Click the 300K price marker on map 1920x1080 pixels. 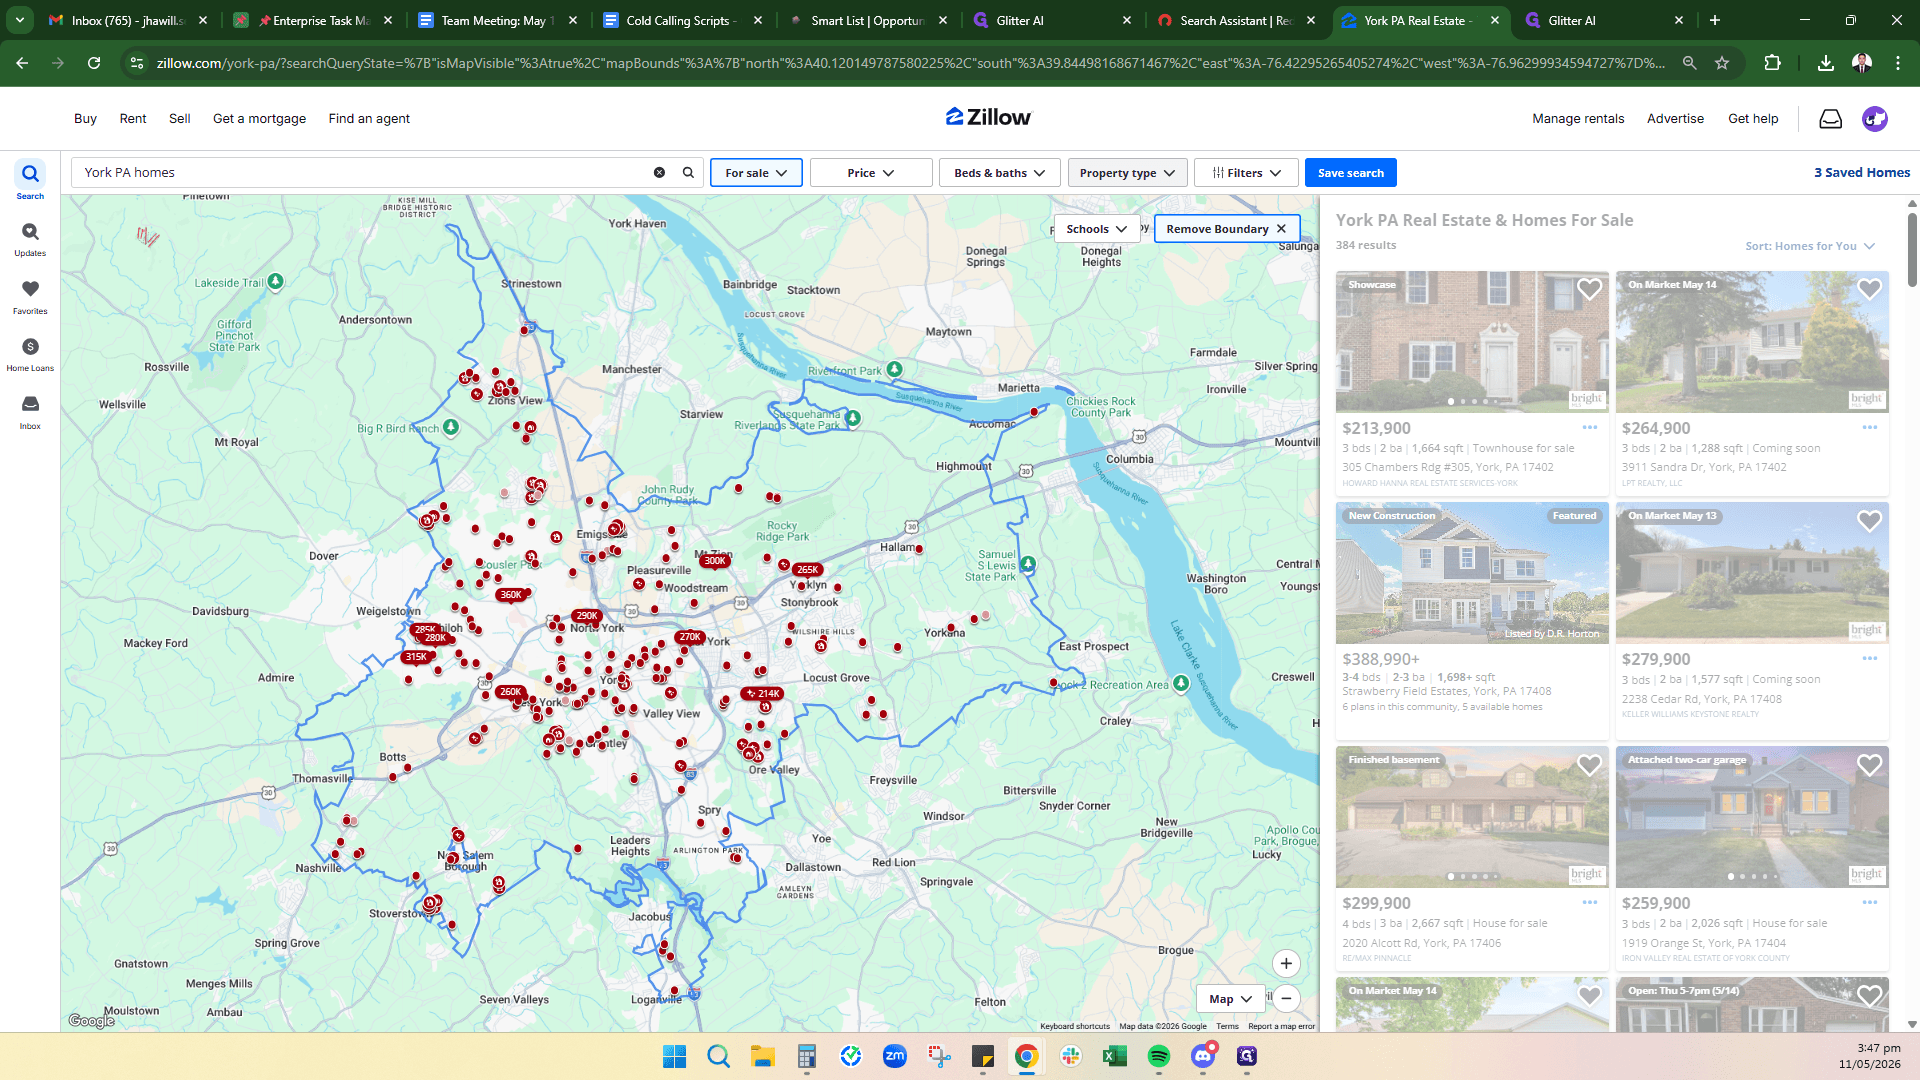tap(714, 561)
